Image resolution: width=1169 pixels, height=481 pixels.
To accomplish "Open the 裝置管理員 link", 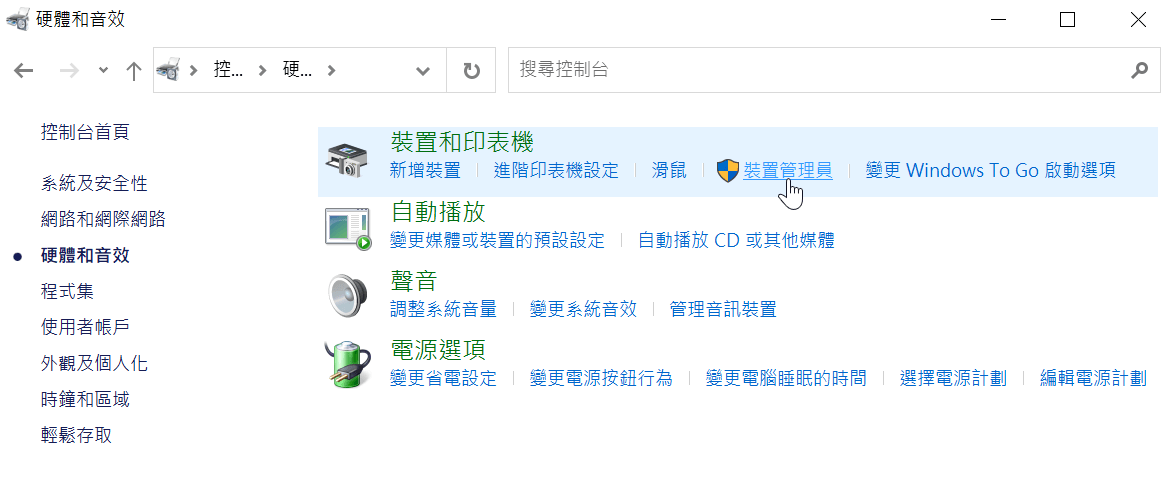I will pos(787,170).
